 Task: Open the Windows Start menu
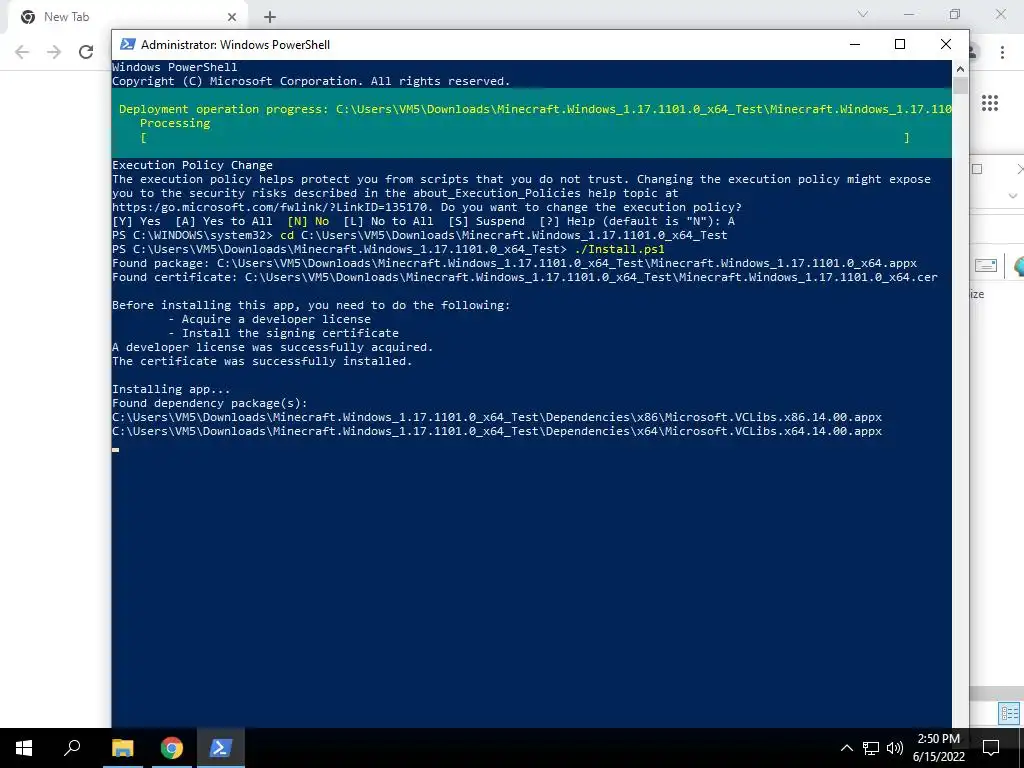[24, 748]
